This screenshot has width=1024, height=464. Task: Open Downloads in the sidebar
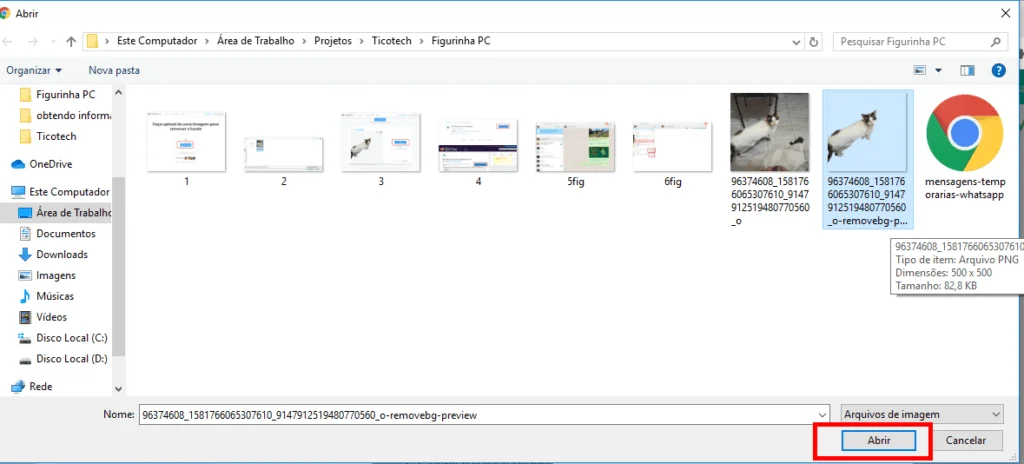coord(54,255)
